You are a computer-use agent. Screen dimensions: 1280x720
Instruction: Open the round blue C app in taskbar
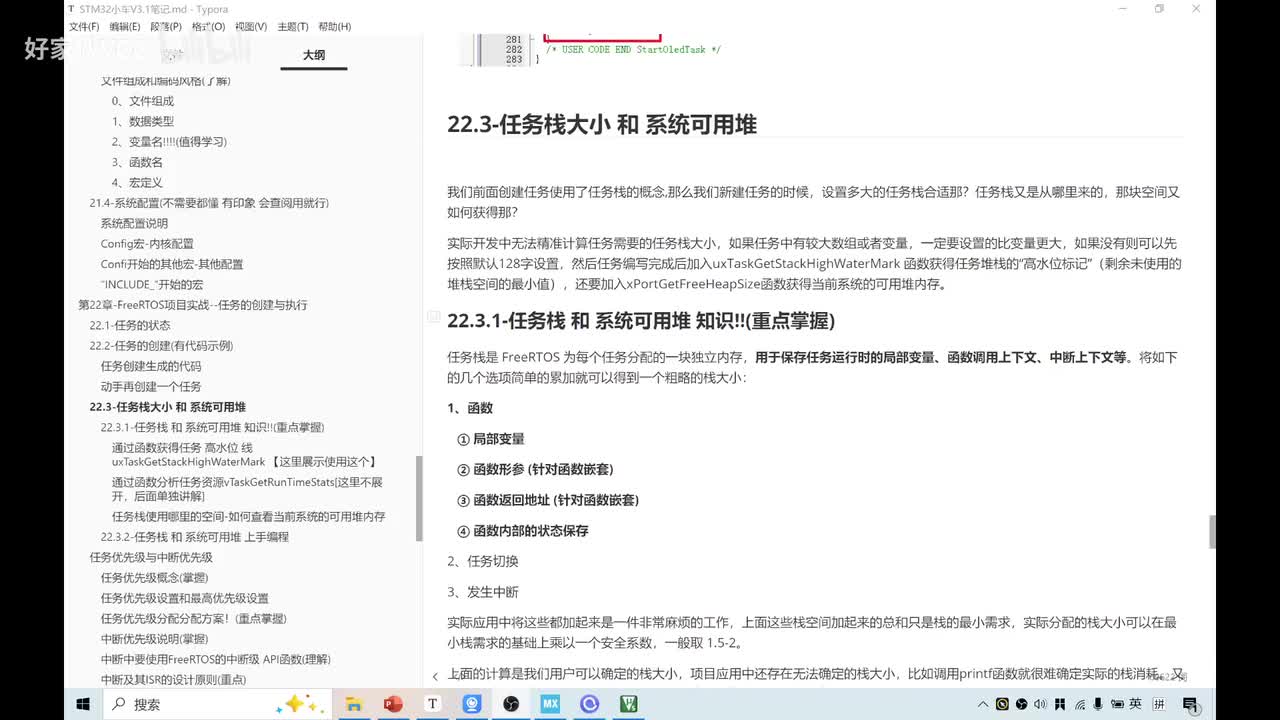pos(590,704)
